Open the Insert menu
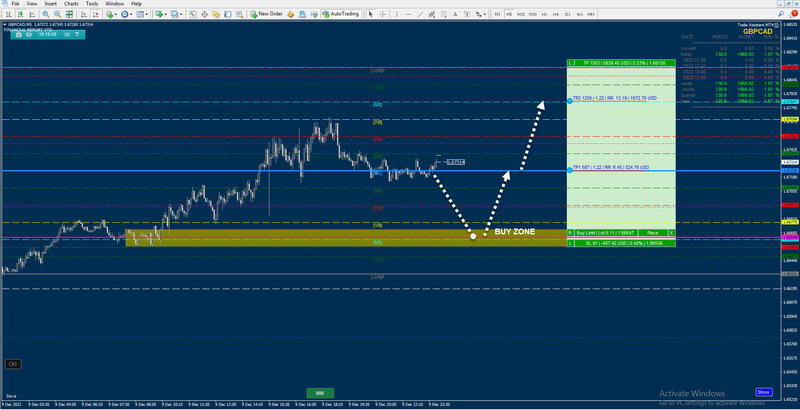The width and height of the screenshot is (800, 410). pos(51,3)
